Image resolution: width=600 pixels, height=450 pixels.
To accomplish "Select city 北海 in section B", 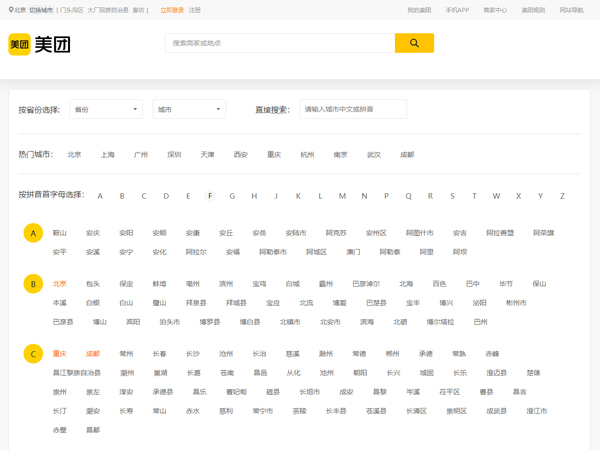I will pyautogui.click(x=406, y=284).
